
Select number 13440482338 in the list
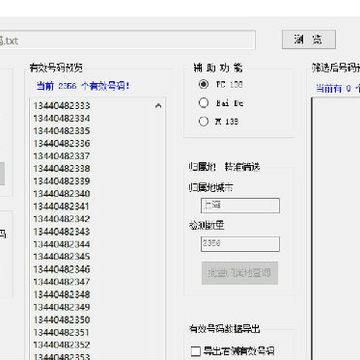point(62,169)
